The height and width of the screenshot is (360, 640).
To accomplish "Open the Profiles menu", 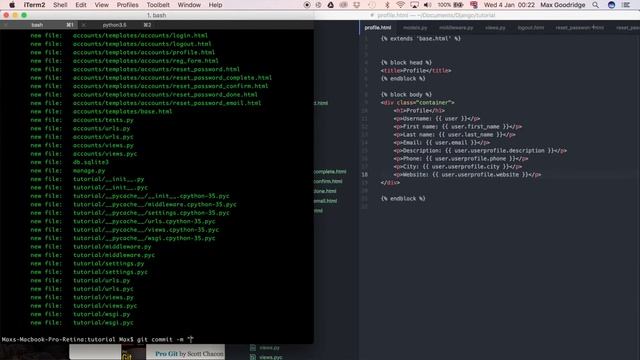I will [127, 5].
